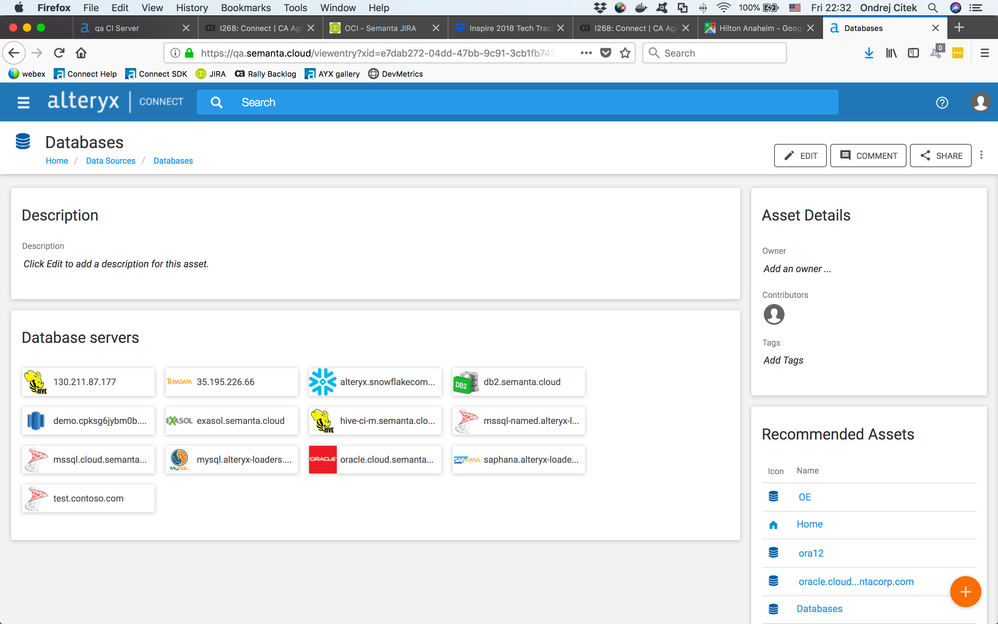
Task: Open the Home recommended asset
Action: (x=810, y=524)
